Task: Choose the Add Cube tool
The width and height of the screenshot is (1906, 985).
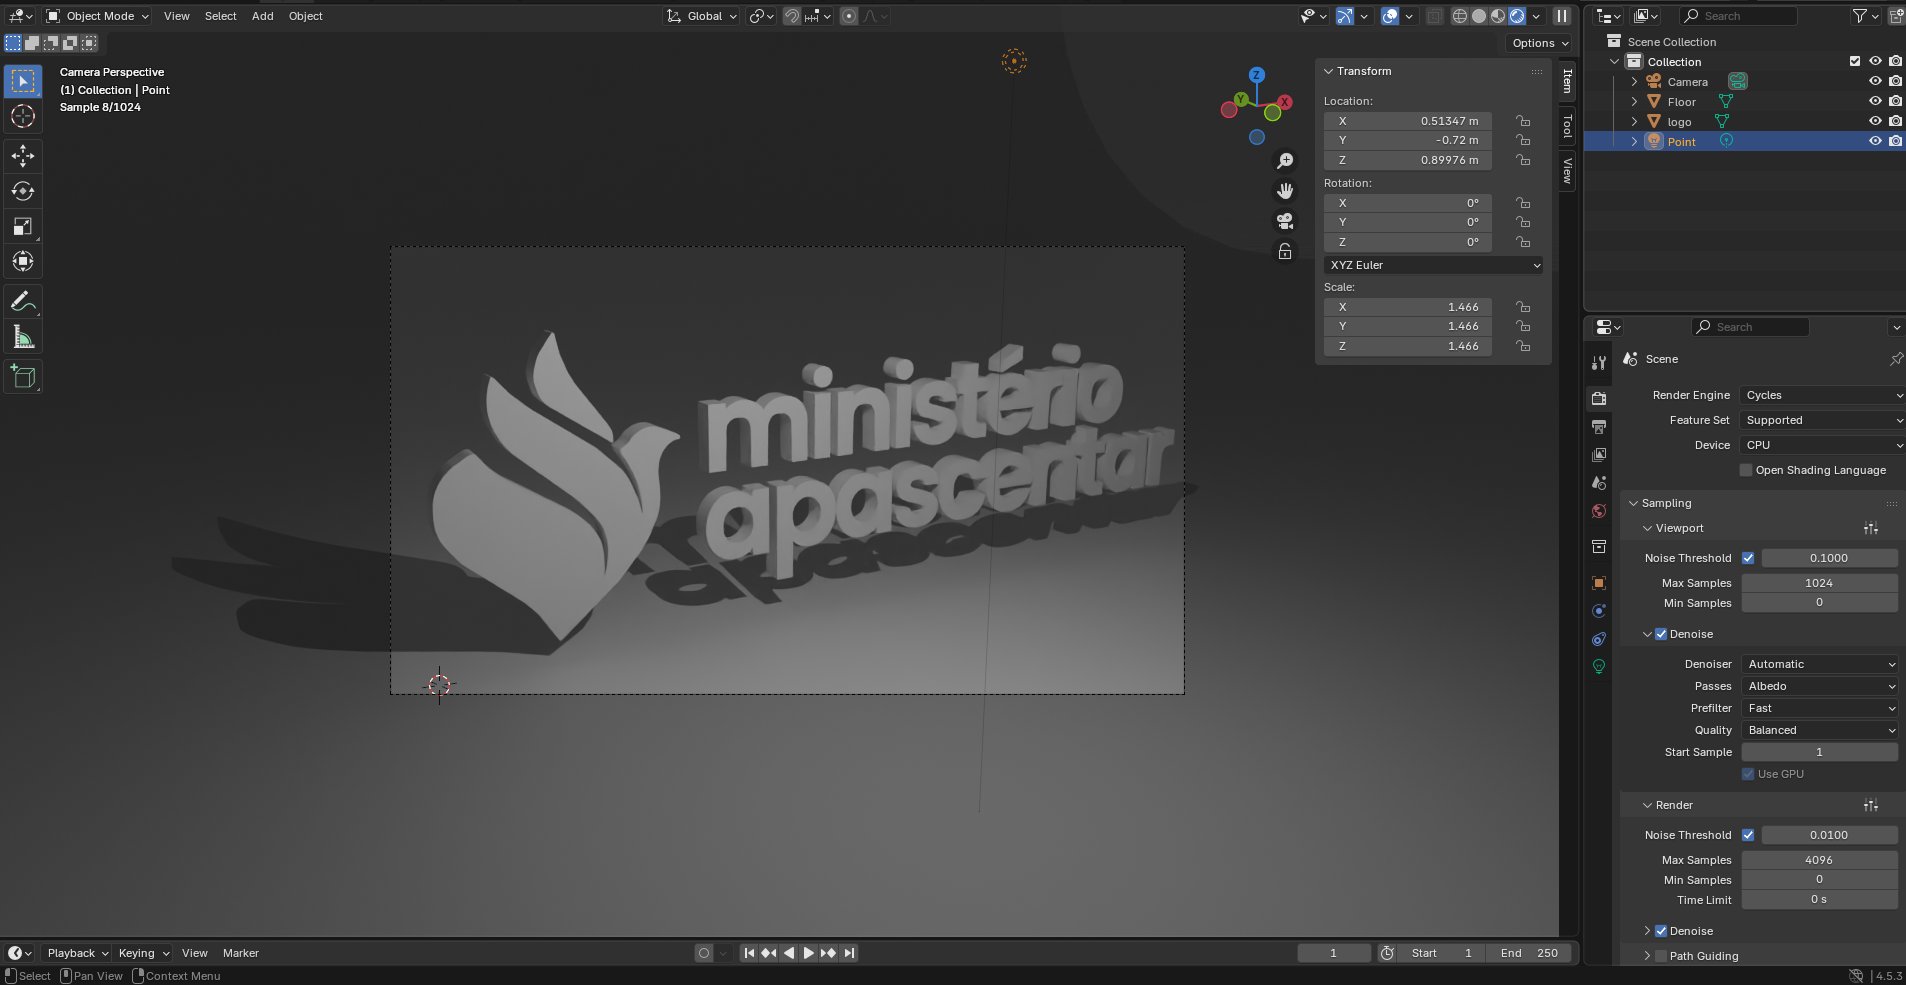Action: click(23, 377)
